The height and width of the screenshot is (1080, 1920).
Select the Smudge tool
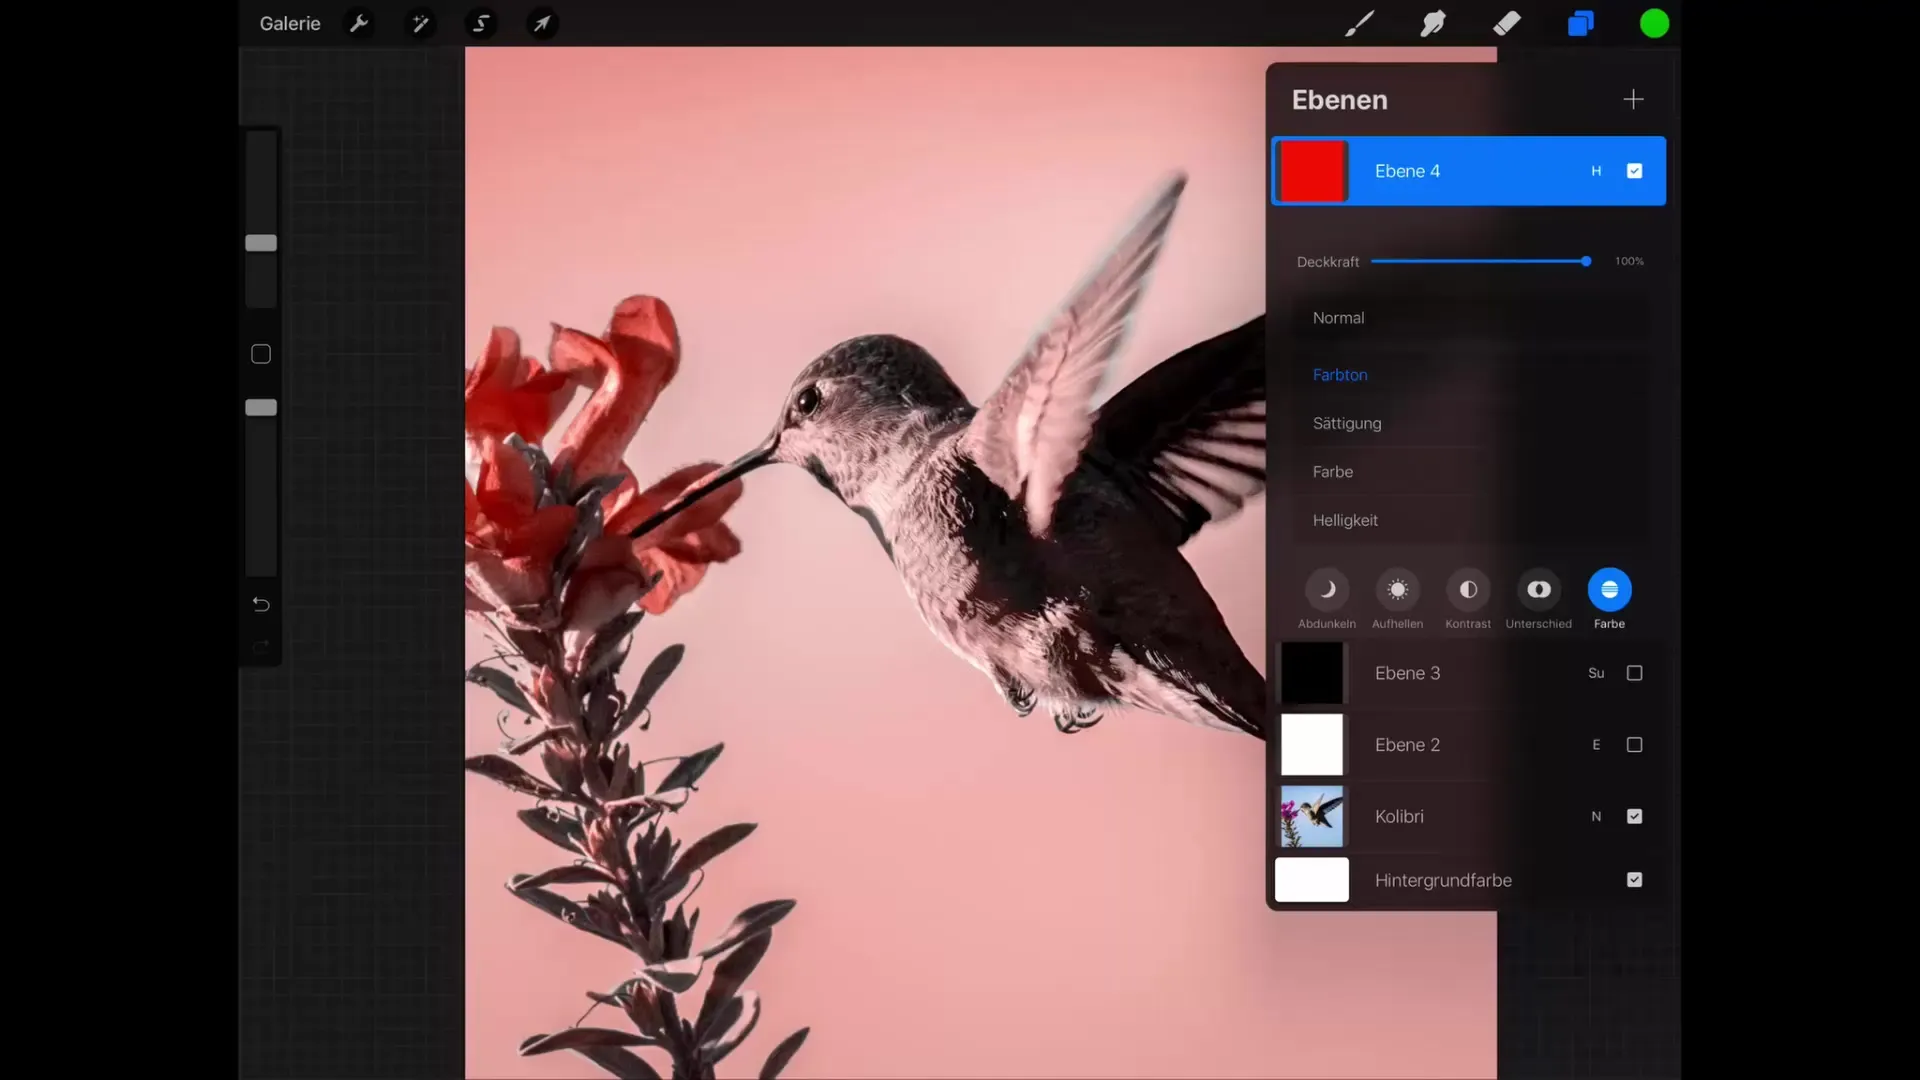point(1433,23)
